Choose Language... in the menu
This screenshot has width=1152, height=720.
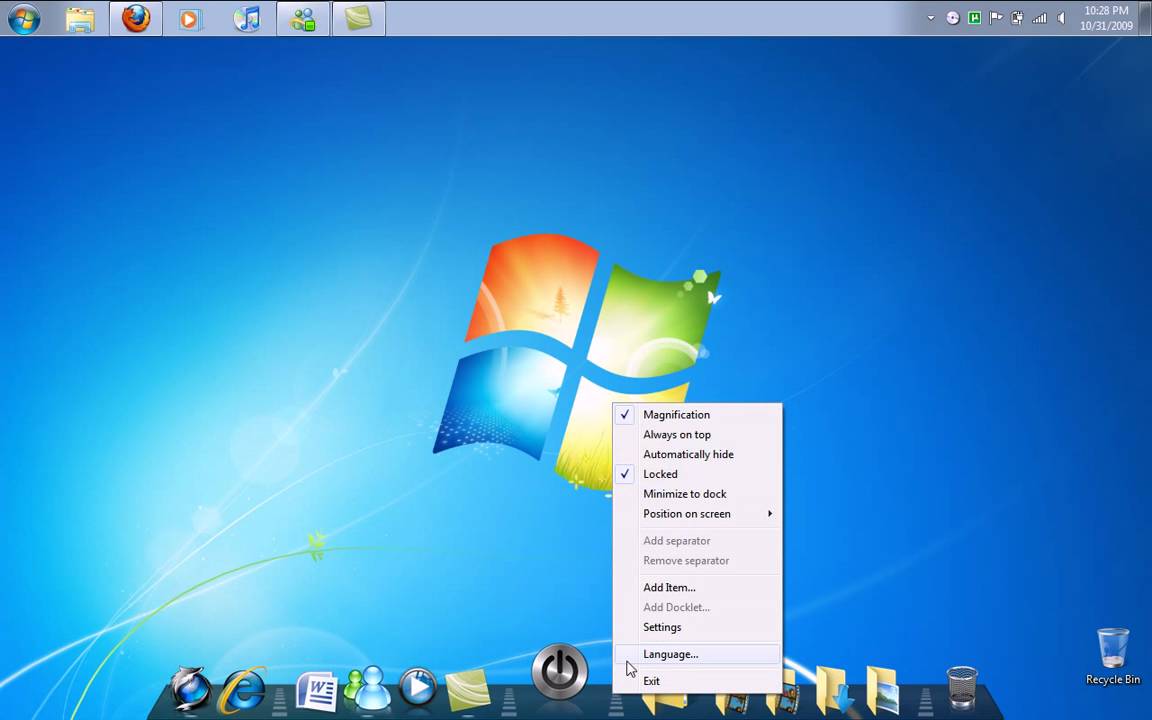pos(698,654)
